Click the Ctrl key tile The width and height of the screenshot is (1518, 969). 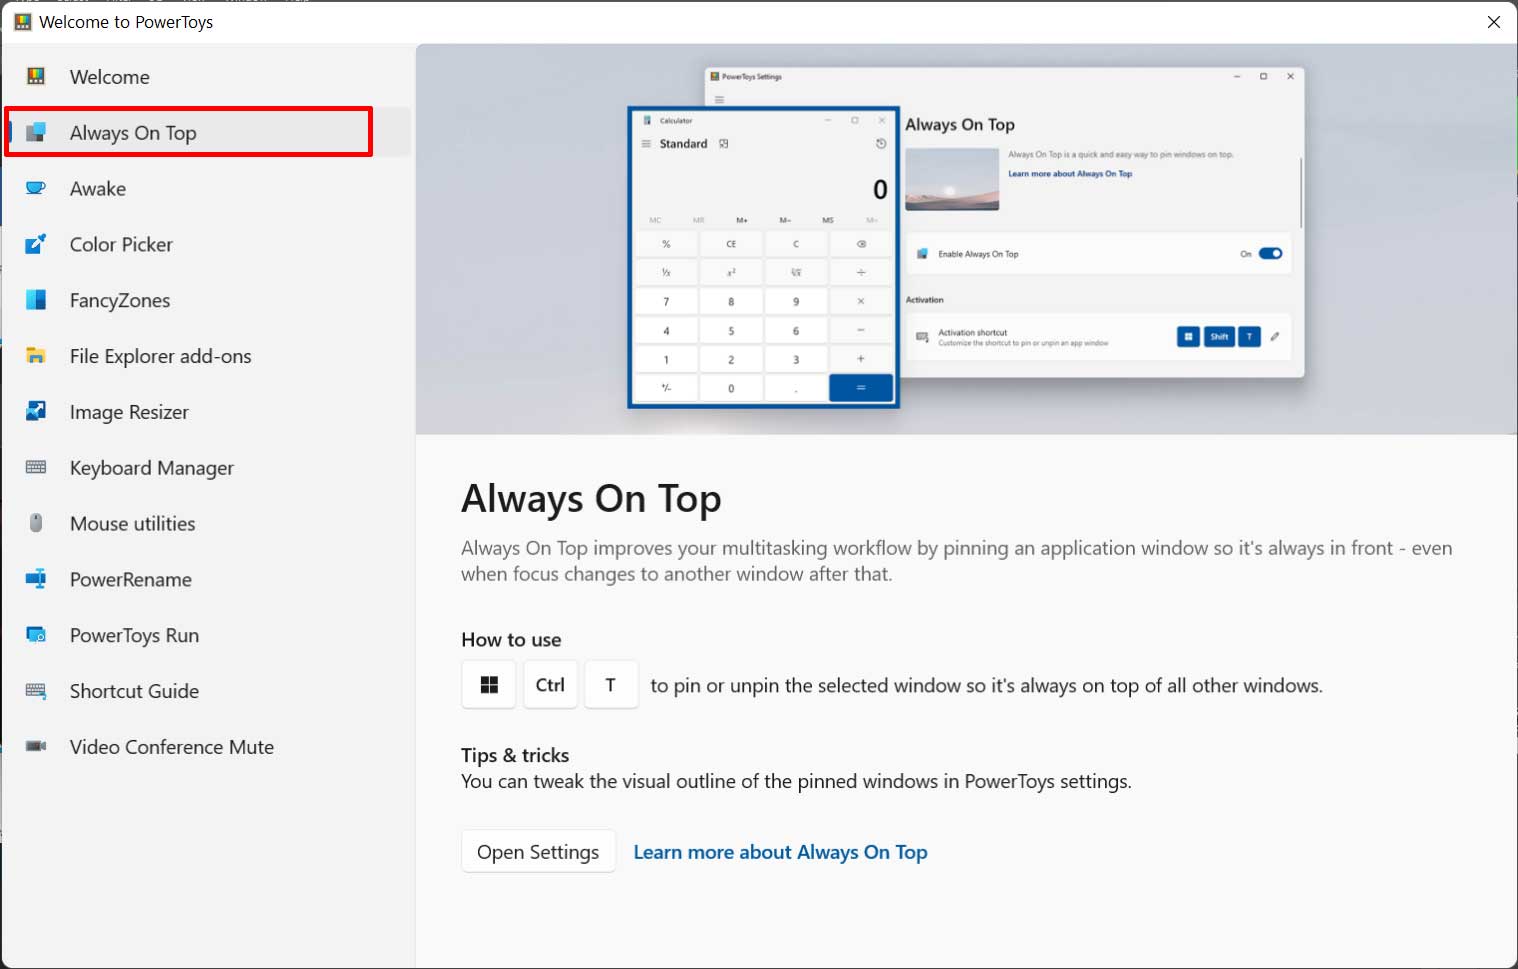pos(550,685)
